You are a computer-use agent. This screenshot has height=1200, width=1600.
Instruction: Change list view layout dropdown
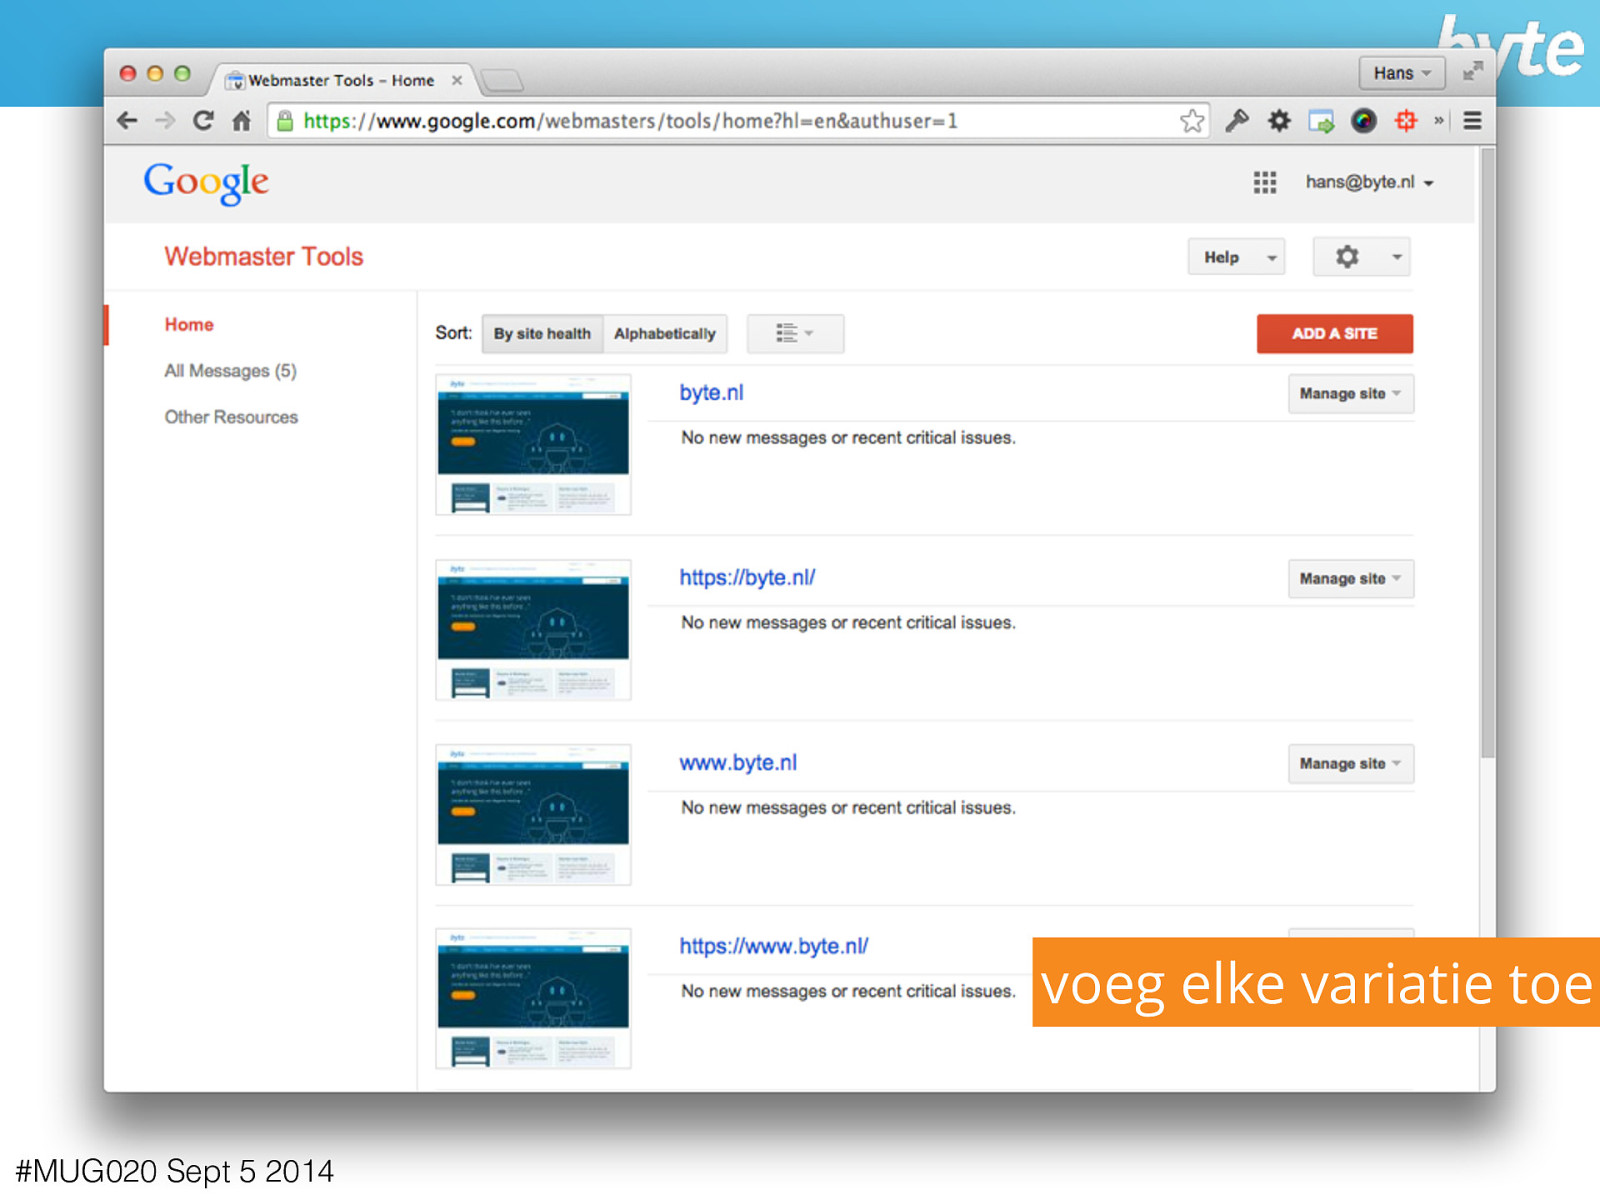(795, 333)
